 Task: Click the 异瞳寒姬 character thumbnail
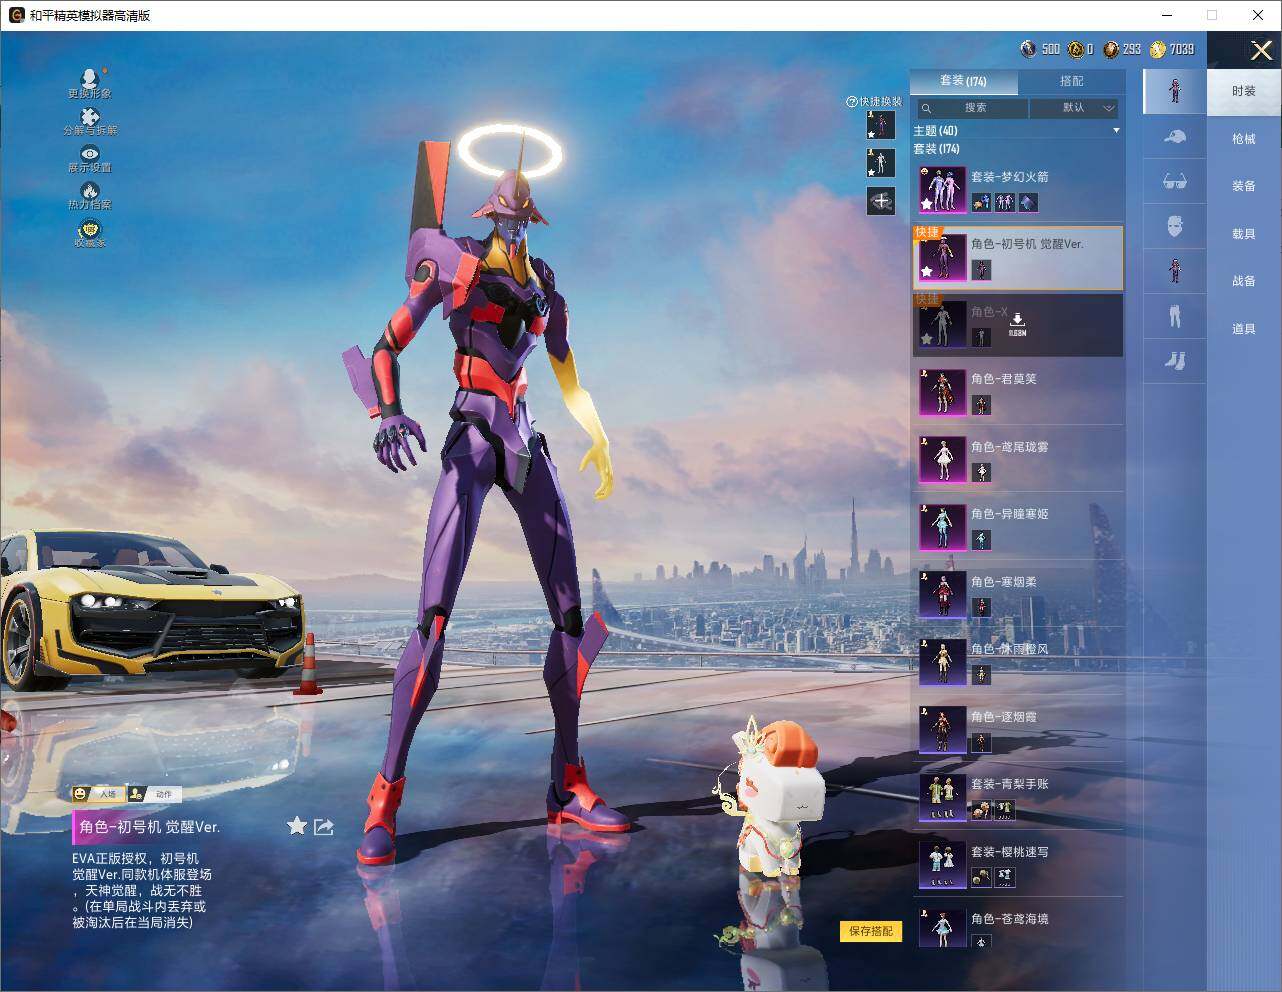943,527
